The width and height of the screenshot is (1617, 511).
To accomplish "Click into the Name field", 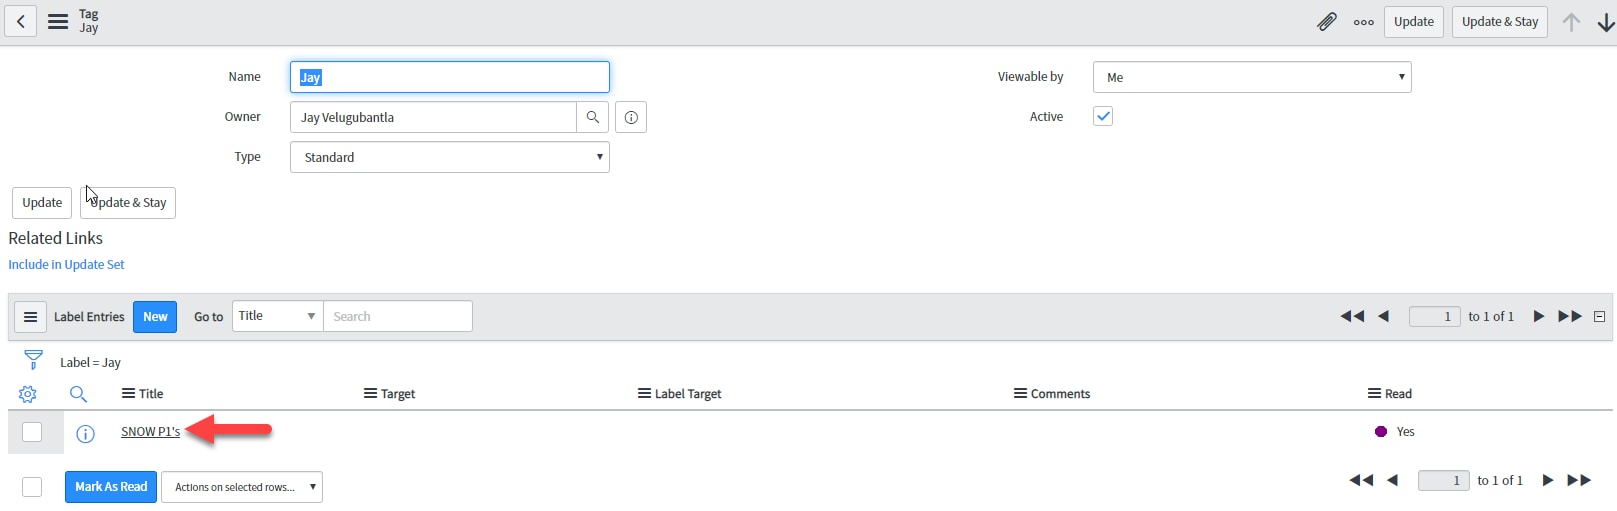I will 450,77.
